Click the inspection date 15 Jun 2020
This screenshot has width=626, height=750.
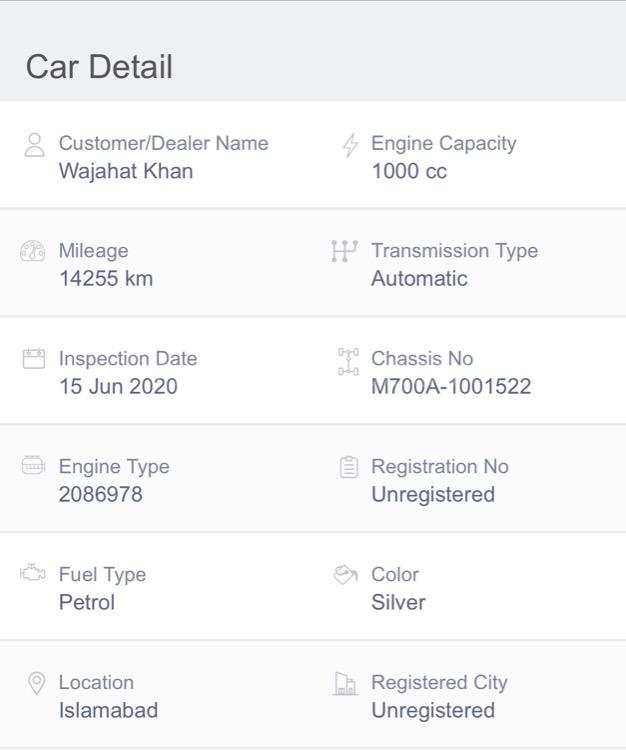click(x=118, y=387)
